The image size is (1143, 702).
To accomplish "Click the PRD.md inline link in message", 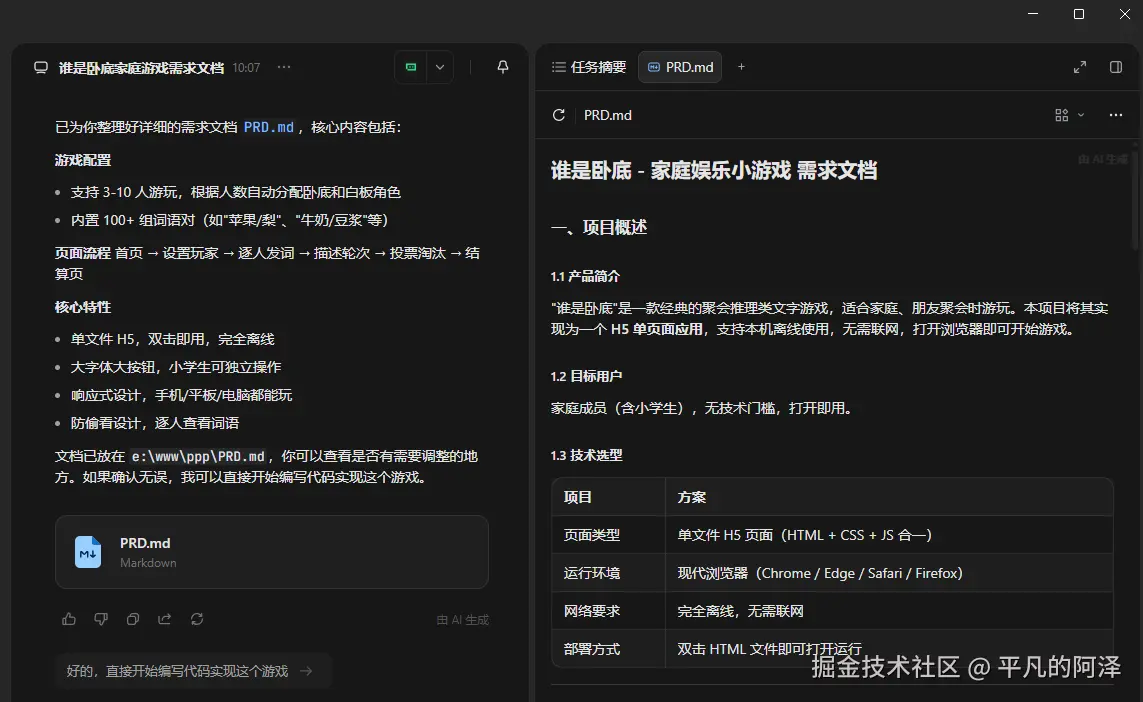I will pos(268,127).
